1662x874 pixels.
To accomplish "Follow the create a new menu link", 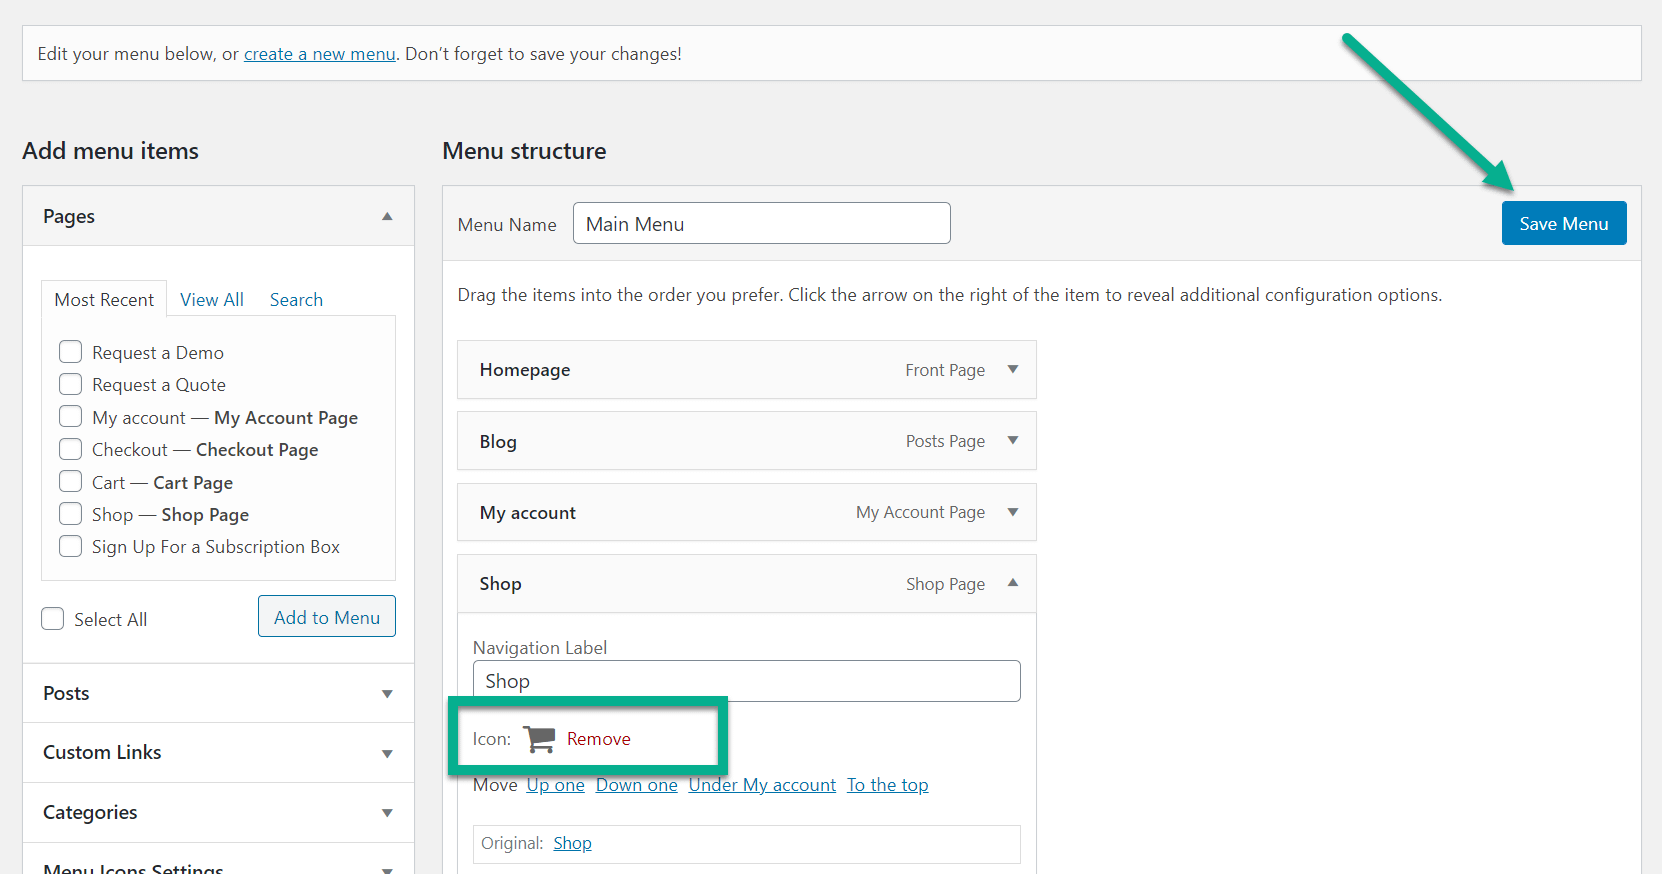I will (320, 54).
